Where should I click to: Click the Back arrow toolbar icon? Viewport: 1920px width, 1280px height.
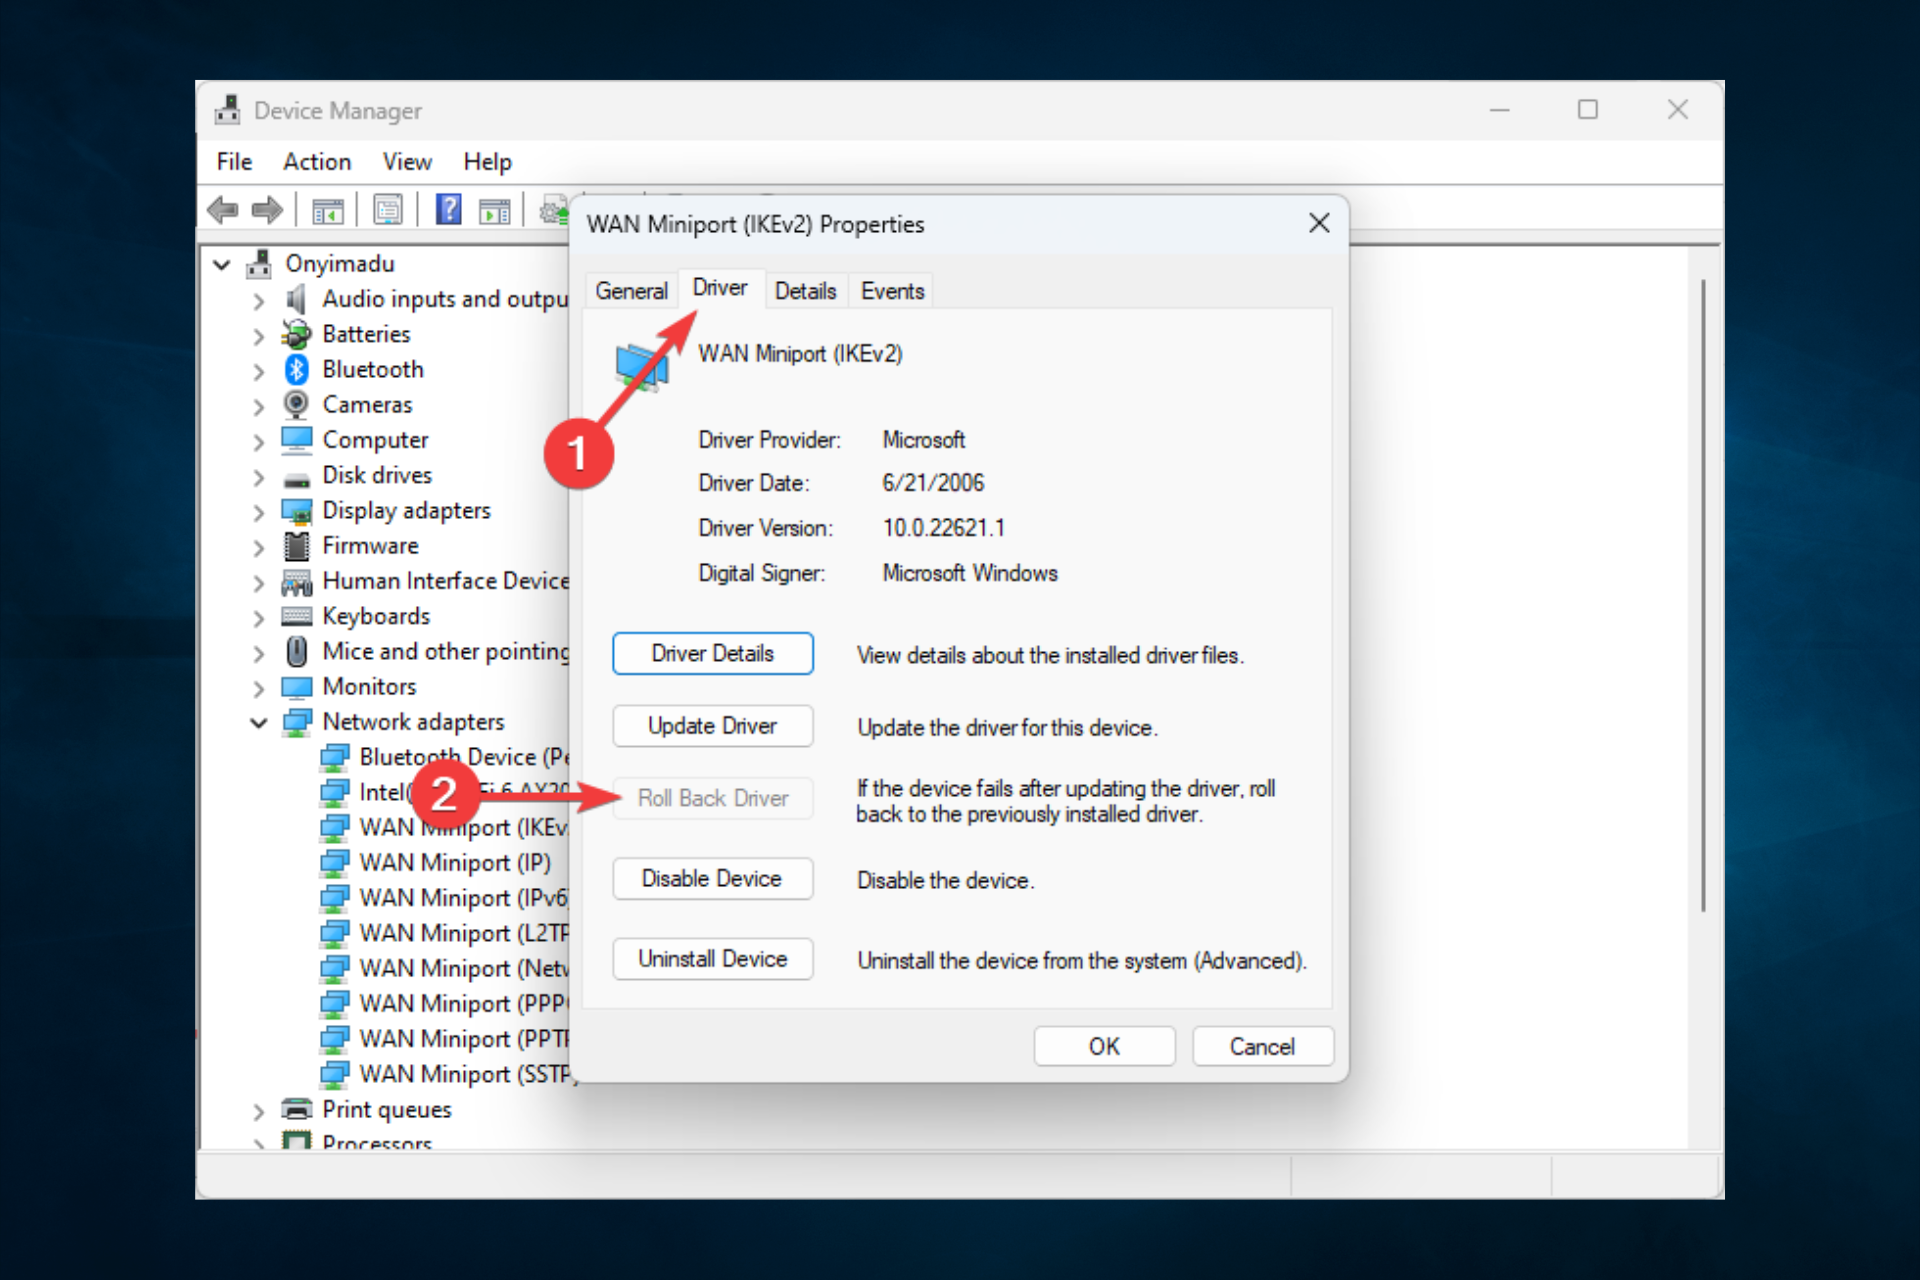(x=222, y=210)
